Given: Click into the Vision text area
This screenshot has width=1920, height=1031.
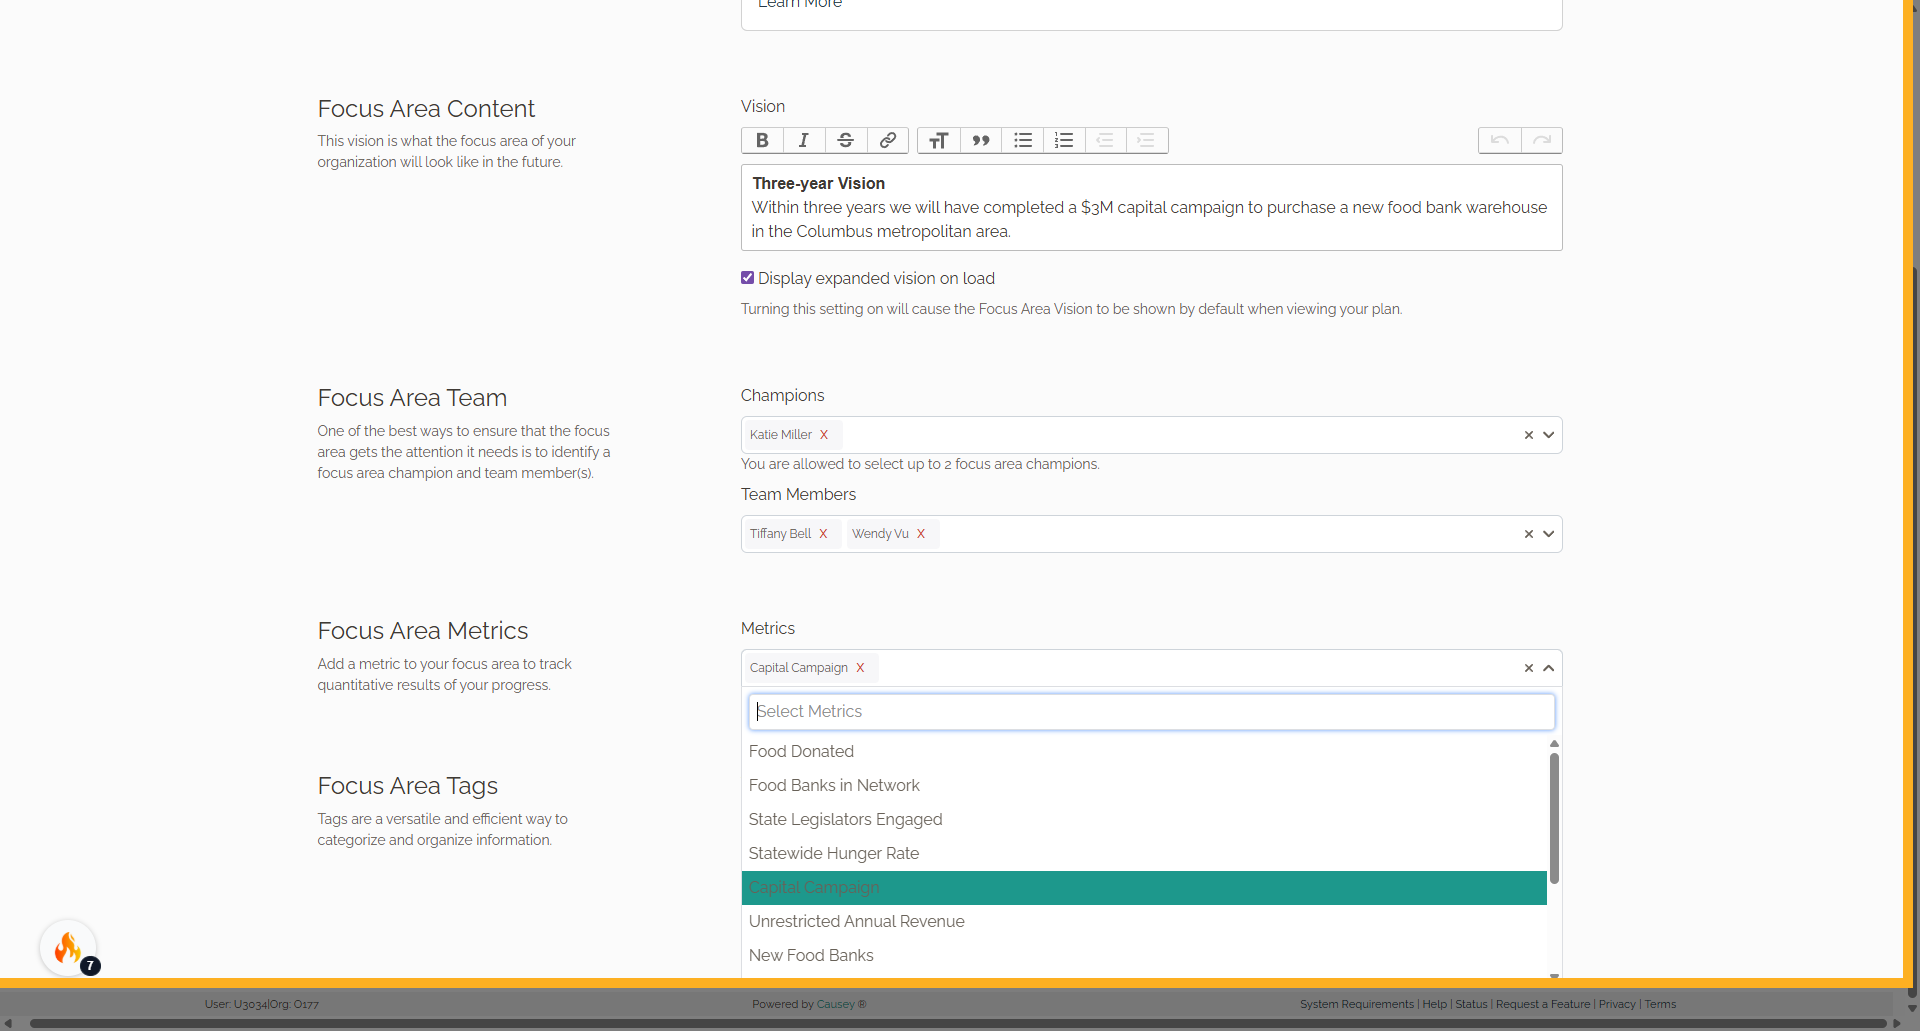Looking at the screenshot, I should 1151,208.
